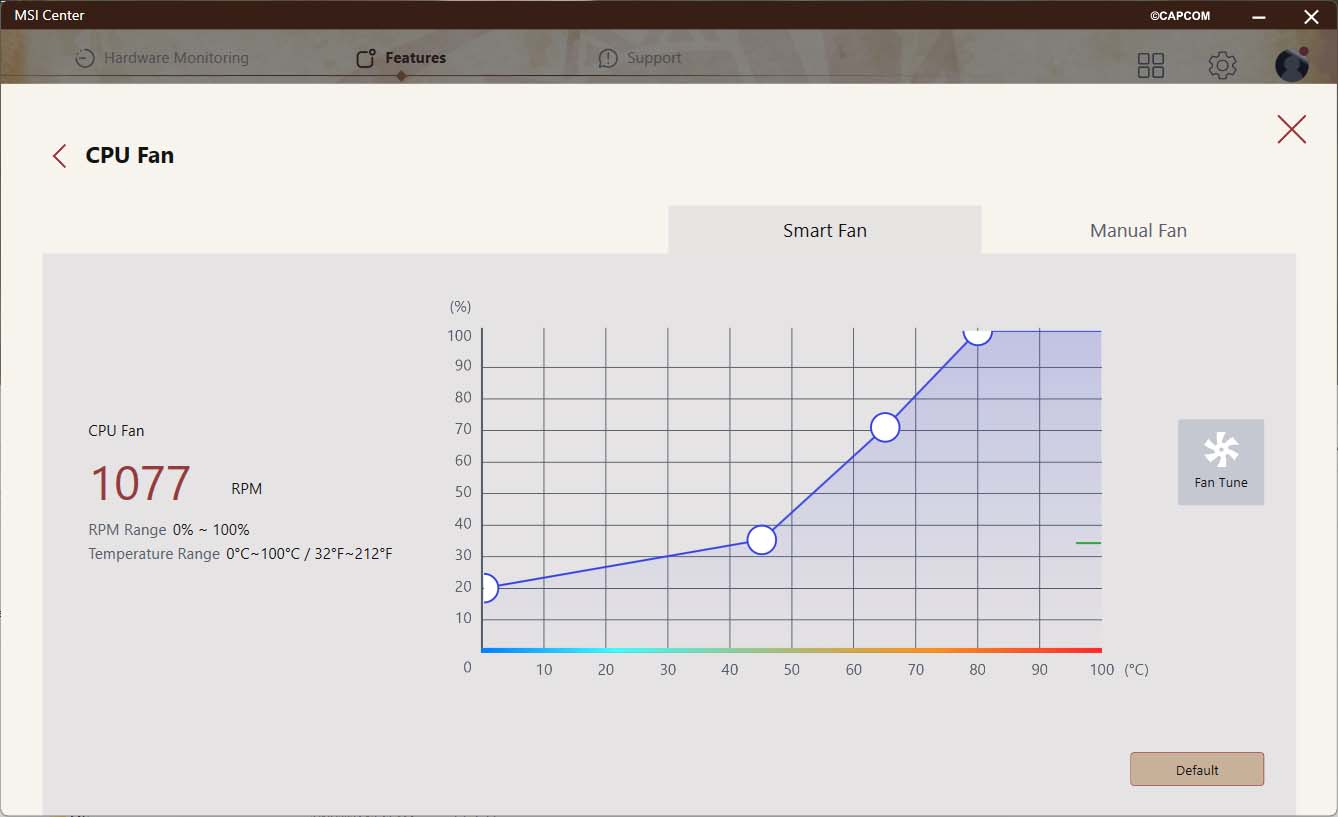Select the fan curve point near 45°C
The height and width of the screenshot is (817, 1338).
[x=762, y=540]
